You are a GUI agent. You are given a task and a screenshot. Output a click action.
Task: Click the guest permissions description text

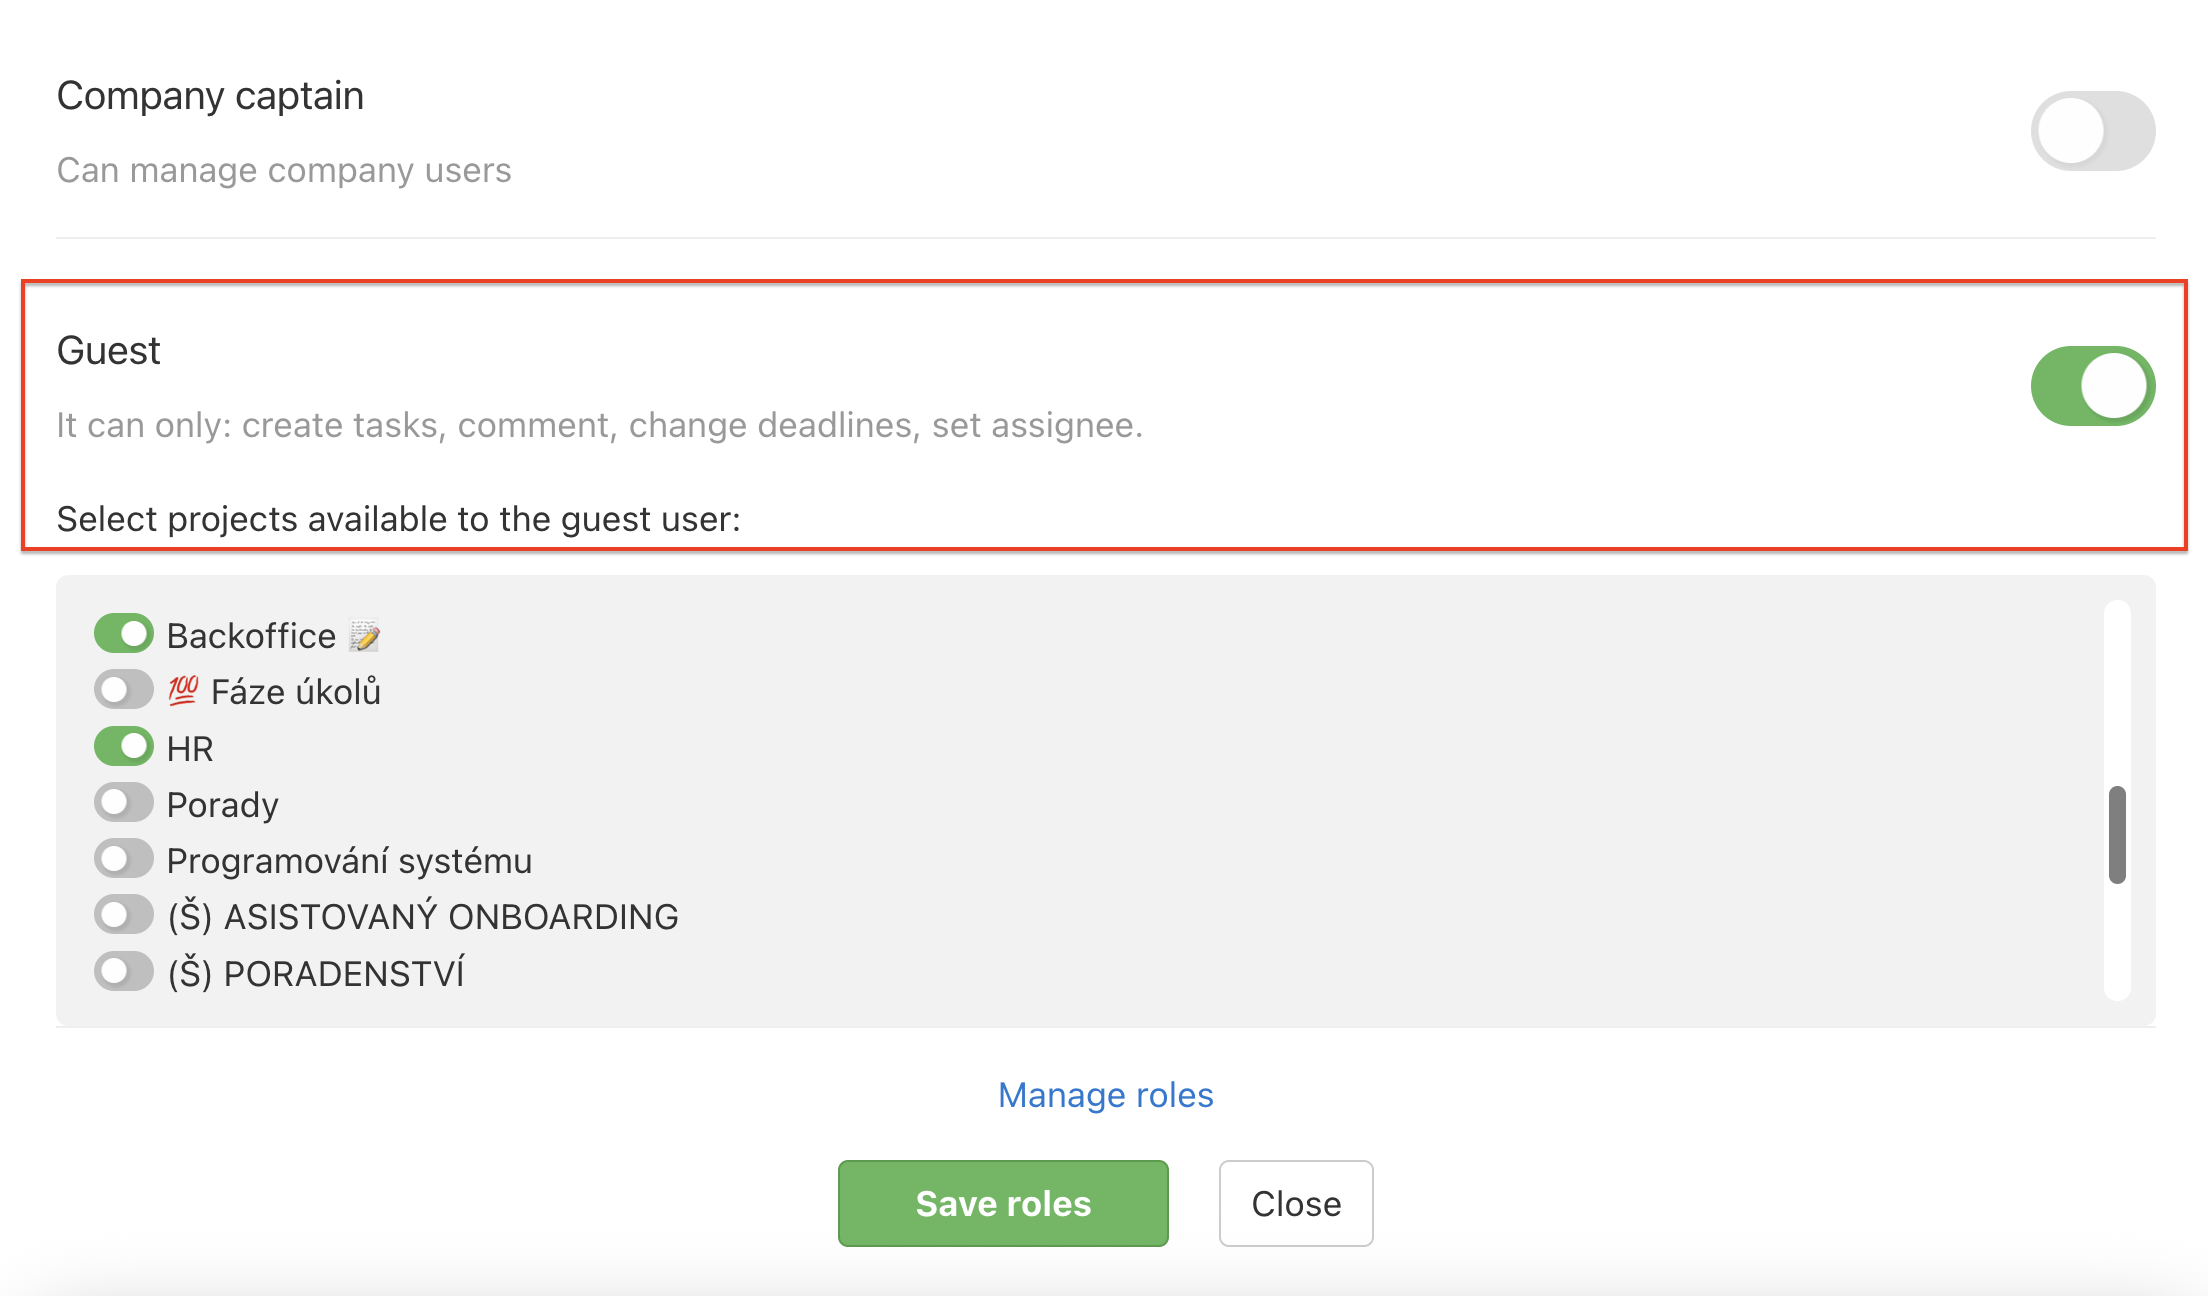tap(599, 426)
